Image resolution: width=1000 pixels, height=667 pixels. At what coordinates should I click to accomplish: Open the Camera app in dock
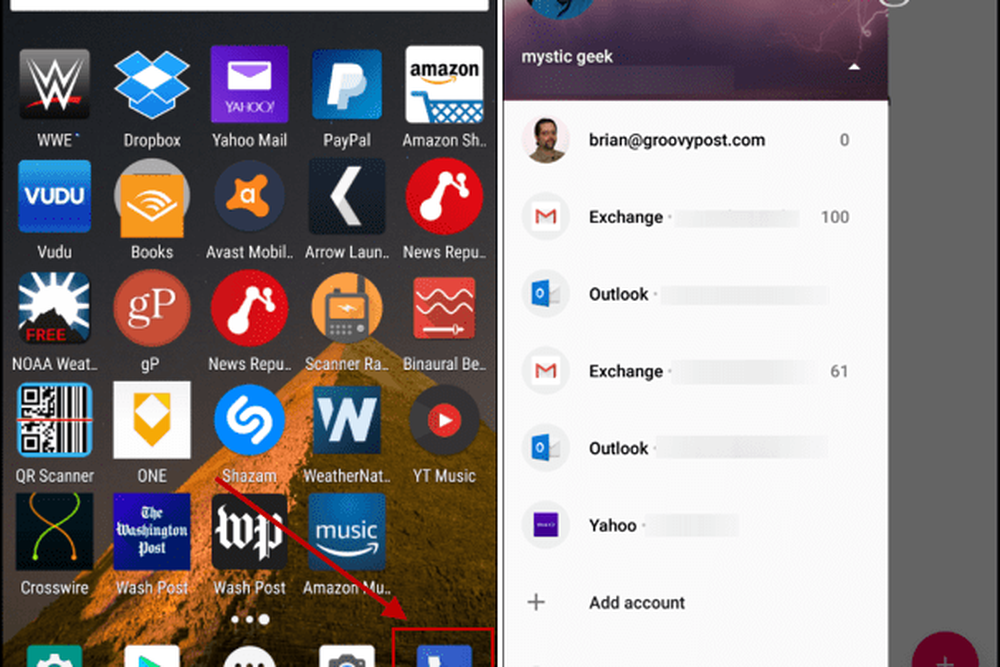click(346, 656)
